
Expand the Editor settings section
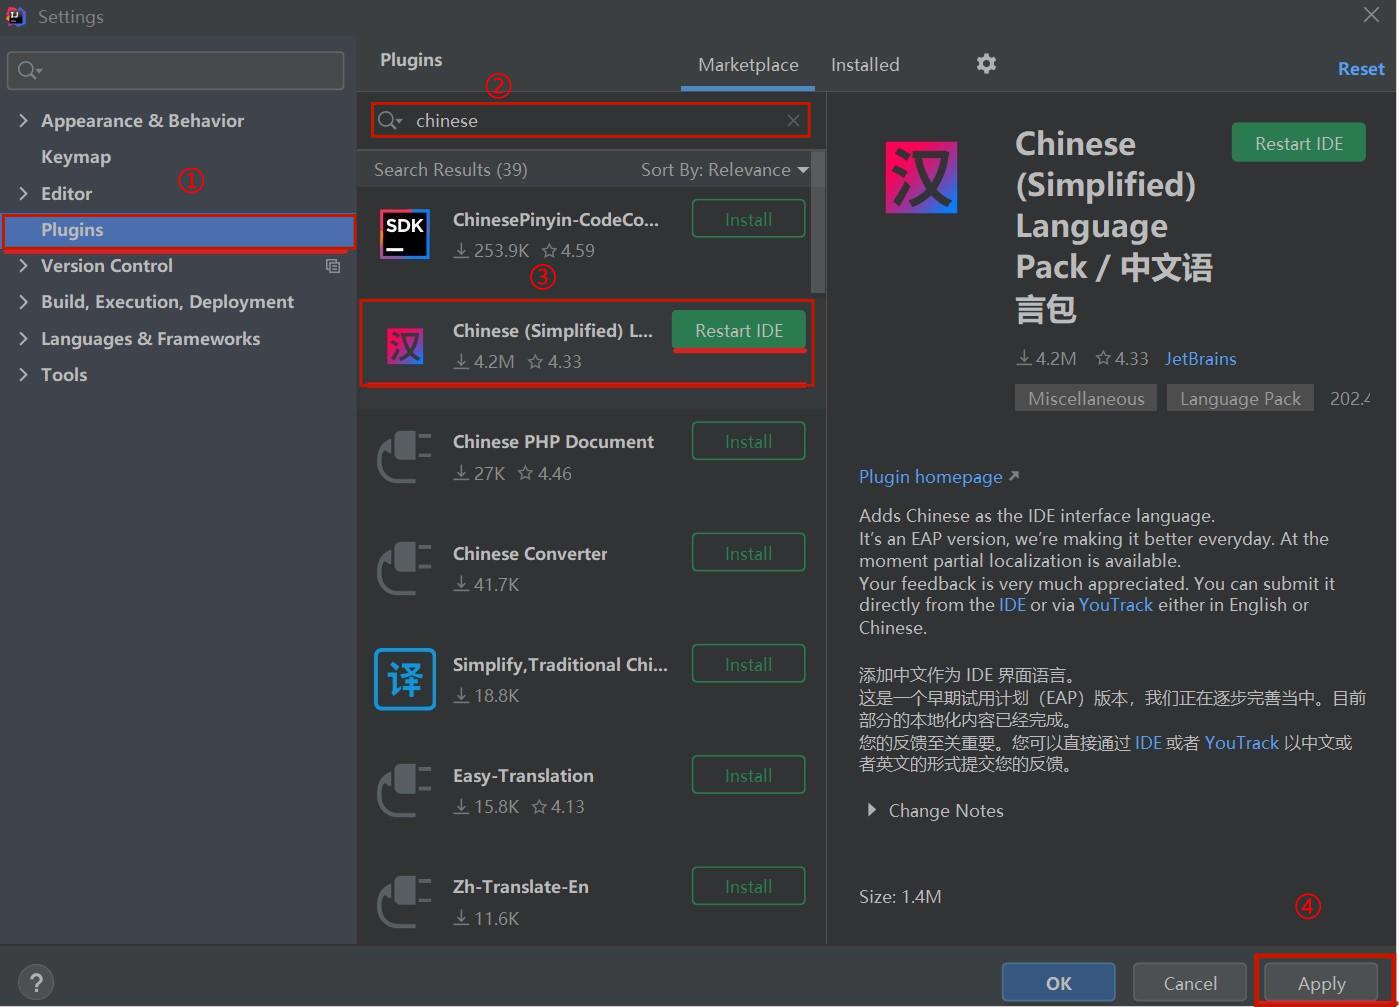(23, 193)
